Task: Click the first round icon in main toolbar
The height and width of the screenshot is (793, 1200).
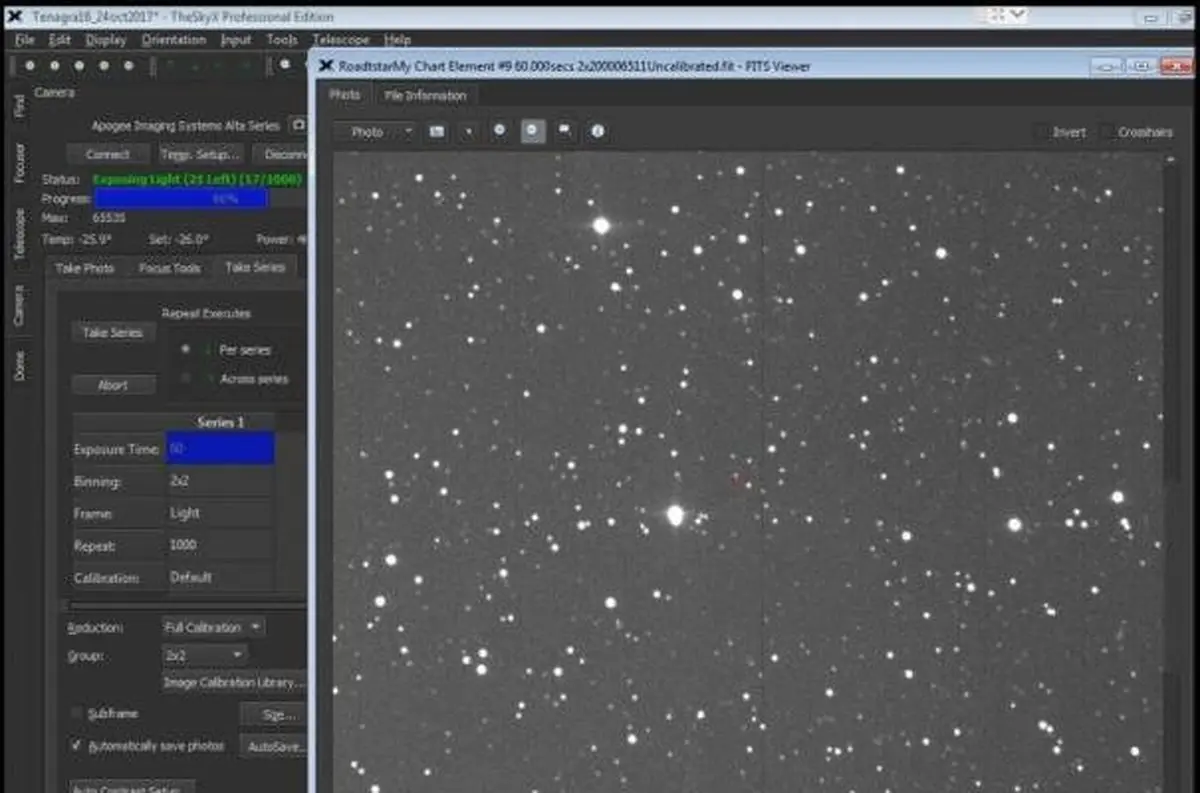Action: point(30,65)
